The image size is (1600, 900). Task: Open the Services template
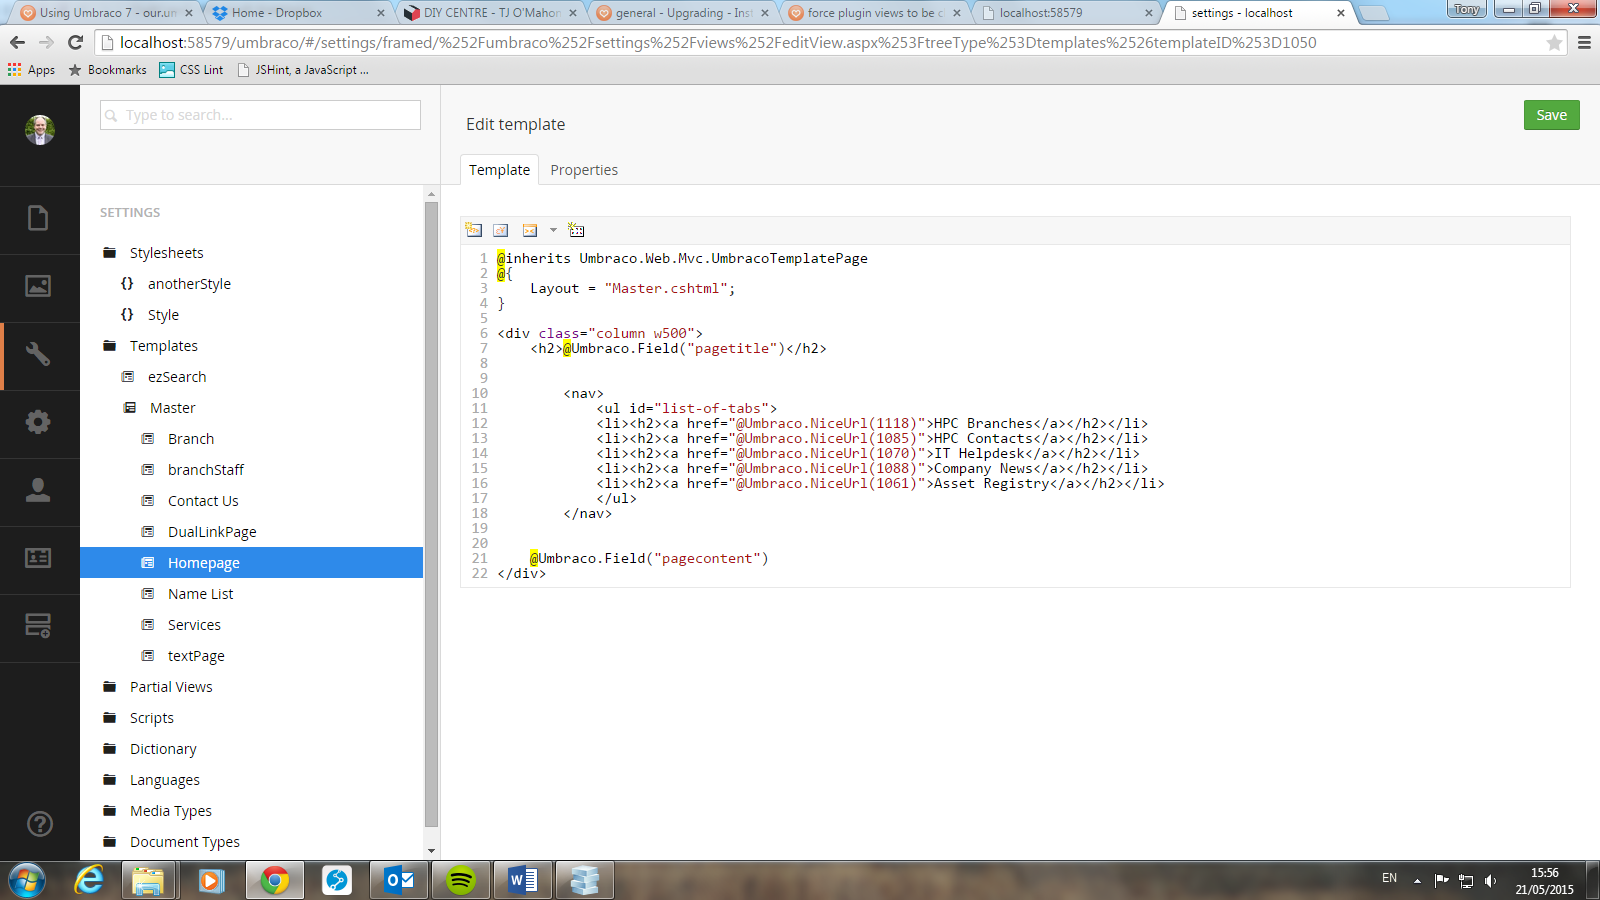pos(194,625)
